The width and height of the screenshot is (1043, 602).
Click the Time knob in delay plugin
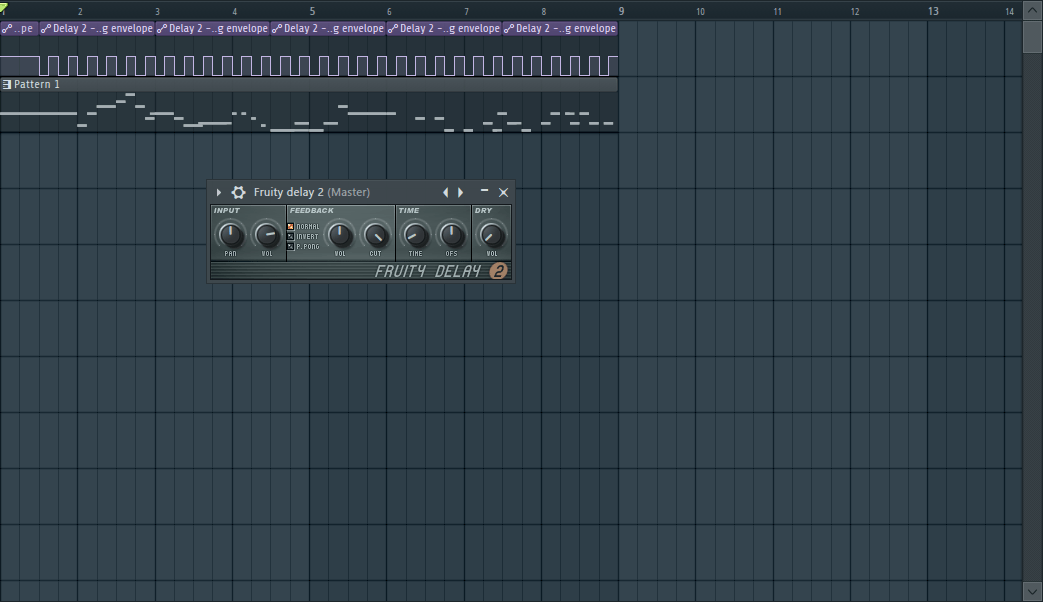coord(415,235)
